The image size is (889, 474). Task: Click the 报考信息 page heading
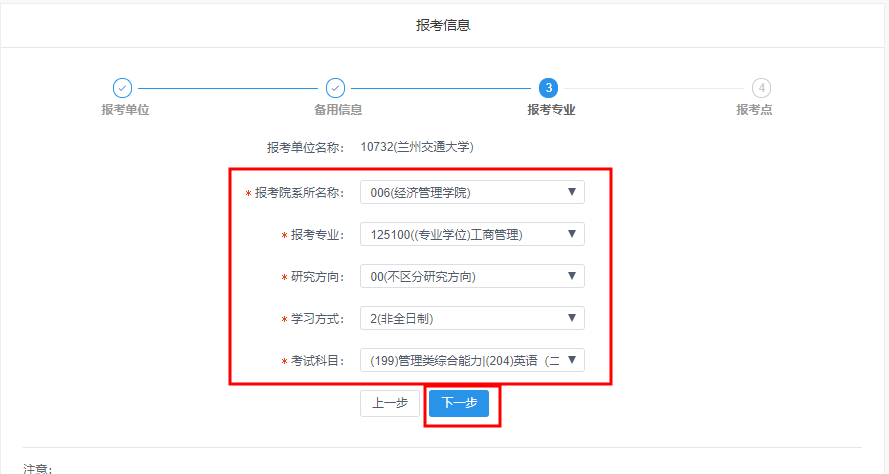(x=443, y=25)
